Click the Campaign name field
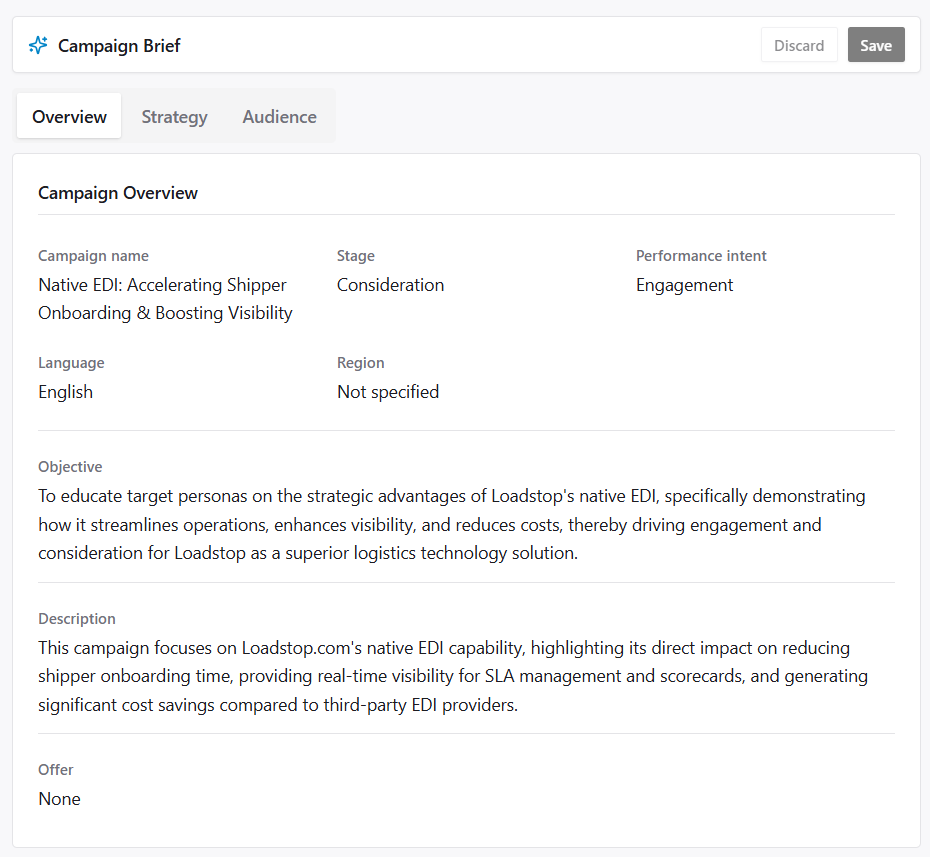 point(165,298)
